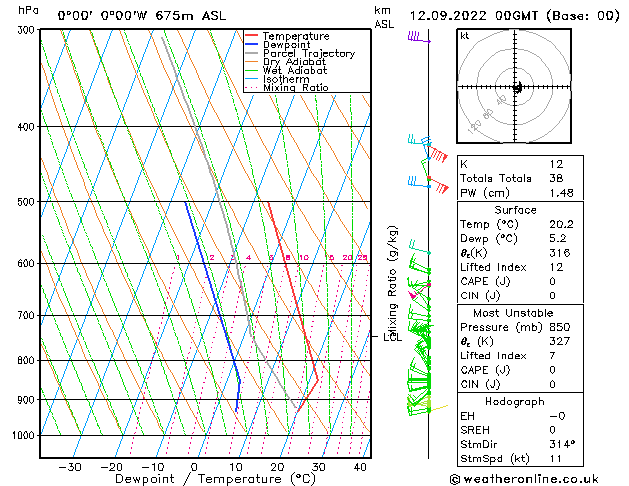The height and width of the screenshot is (486, 629).
Task: Click the 900 hPa axis label
Action: [x=28, y=400]
